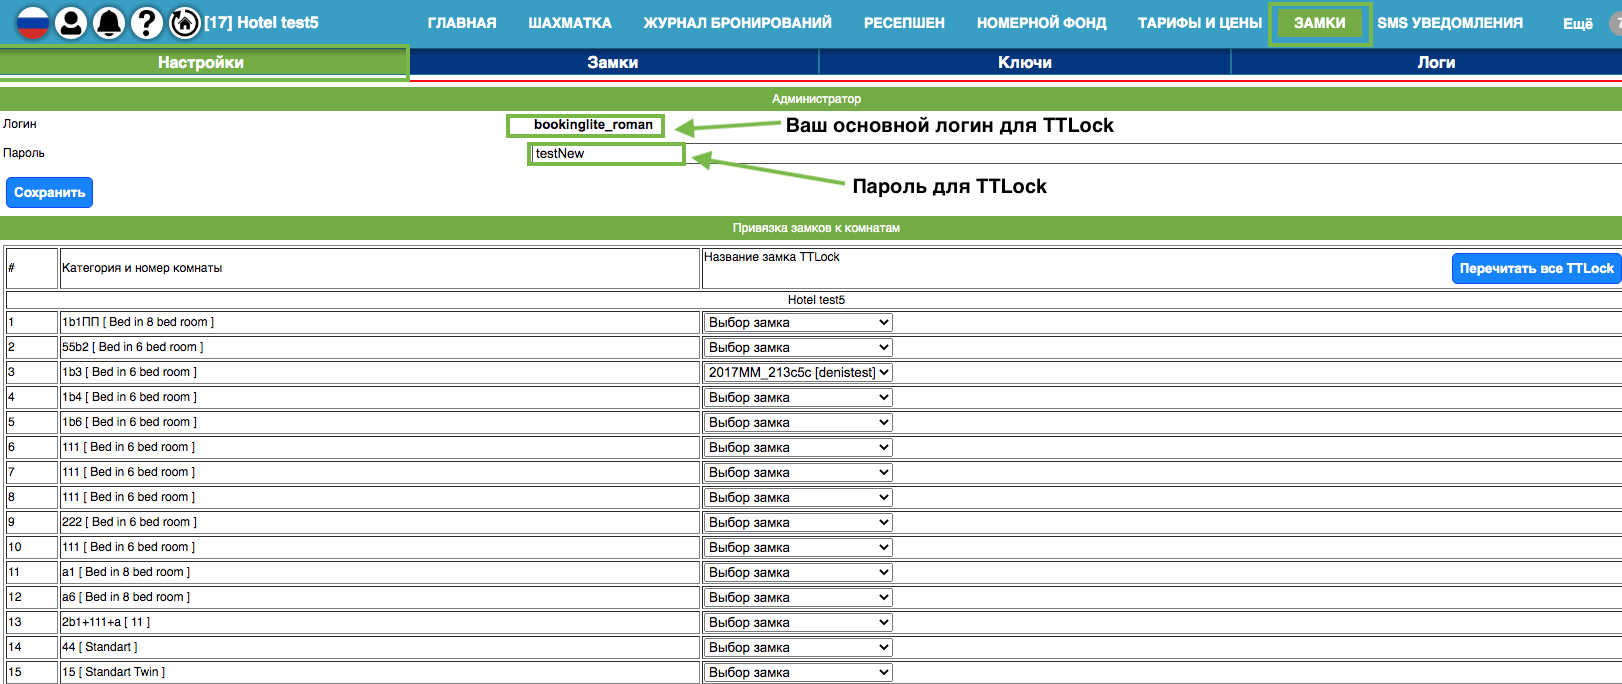Open the 2017MM_213c5c lock dropdown
The width and height of the screenshot is (1622, 684).
pyautogui.click(x=797, y=373)
